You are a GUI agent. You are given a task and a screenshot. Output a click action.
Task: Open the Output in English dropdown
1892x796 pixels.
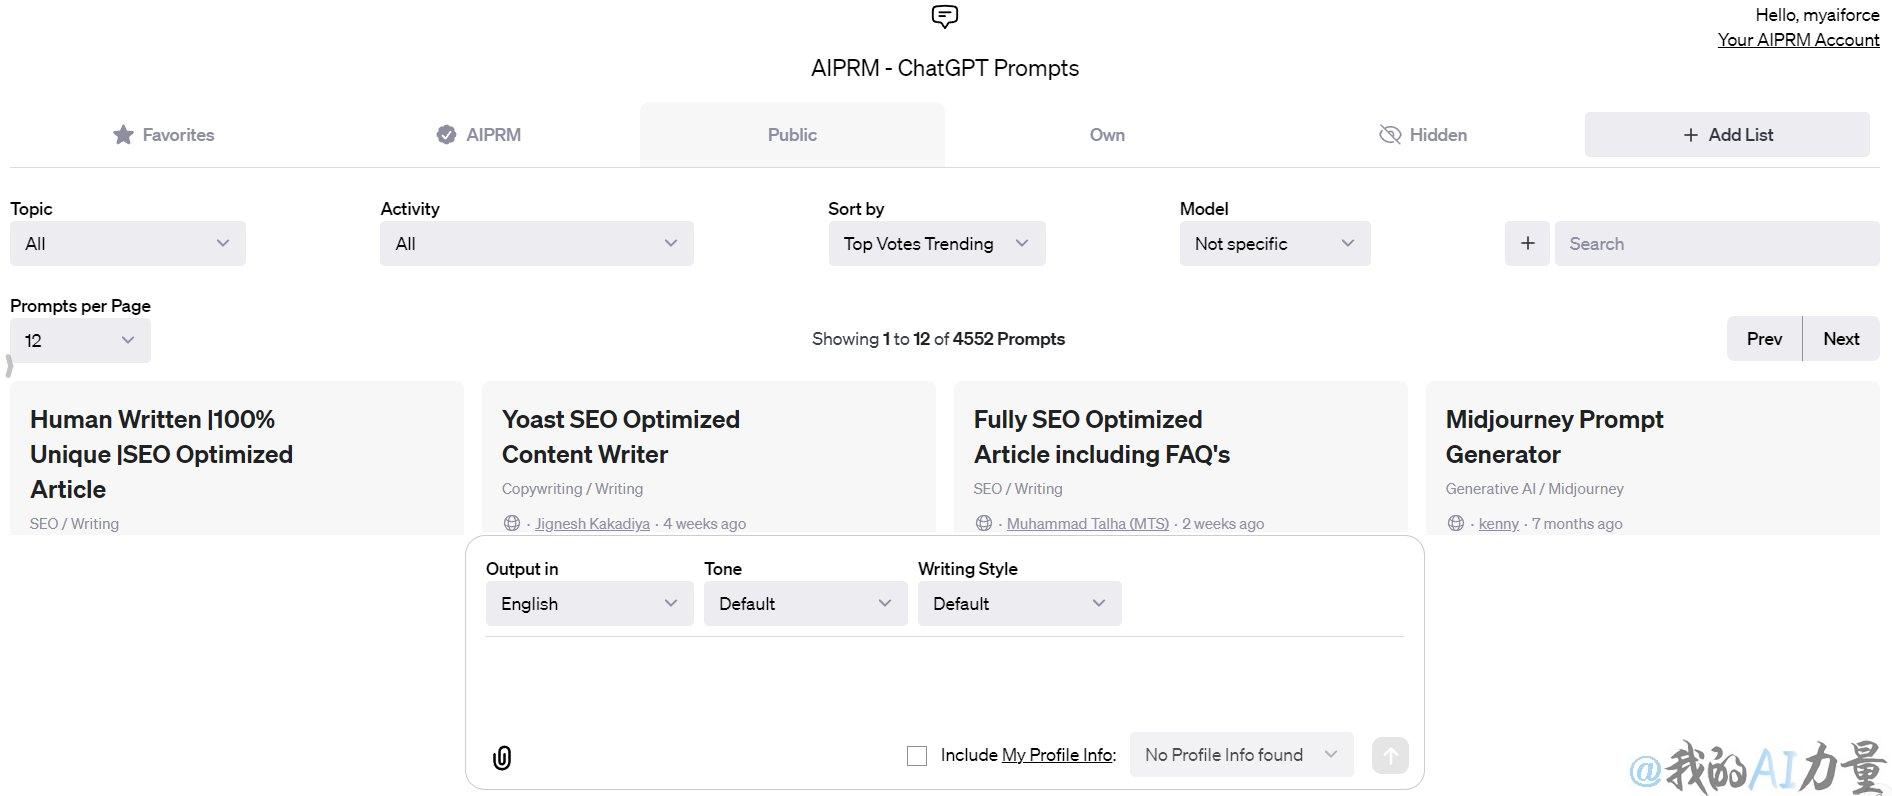[589, 603]
